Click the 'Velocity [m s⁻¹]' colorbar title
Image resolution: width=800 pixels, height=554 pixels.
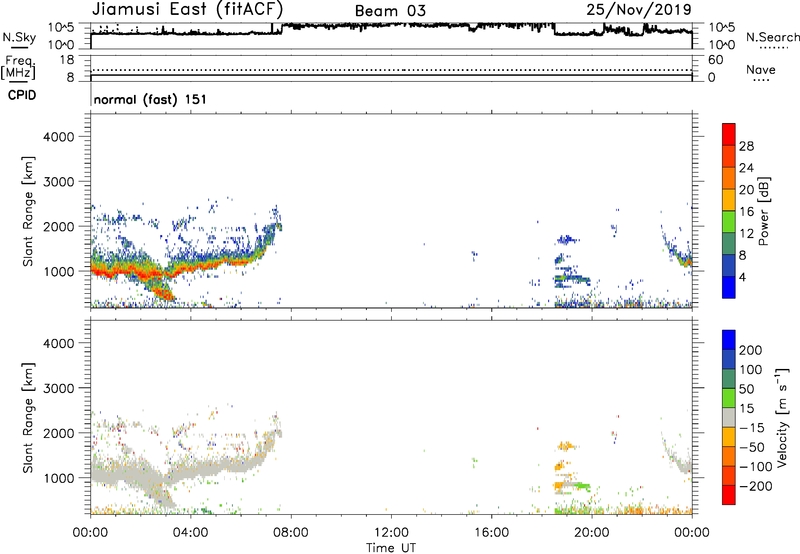[x=782, y=417]
